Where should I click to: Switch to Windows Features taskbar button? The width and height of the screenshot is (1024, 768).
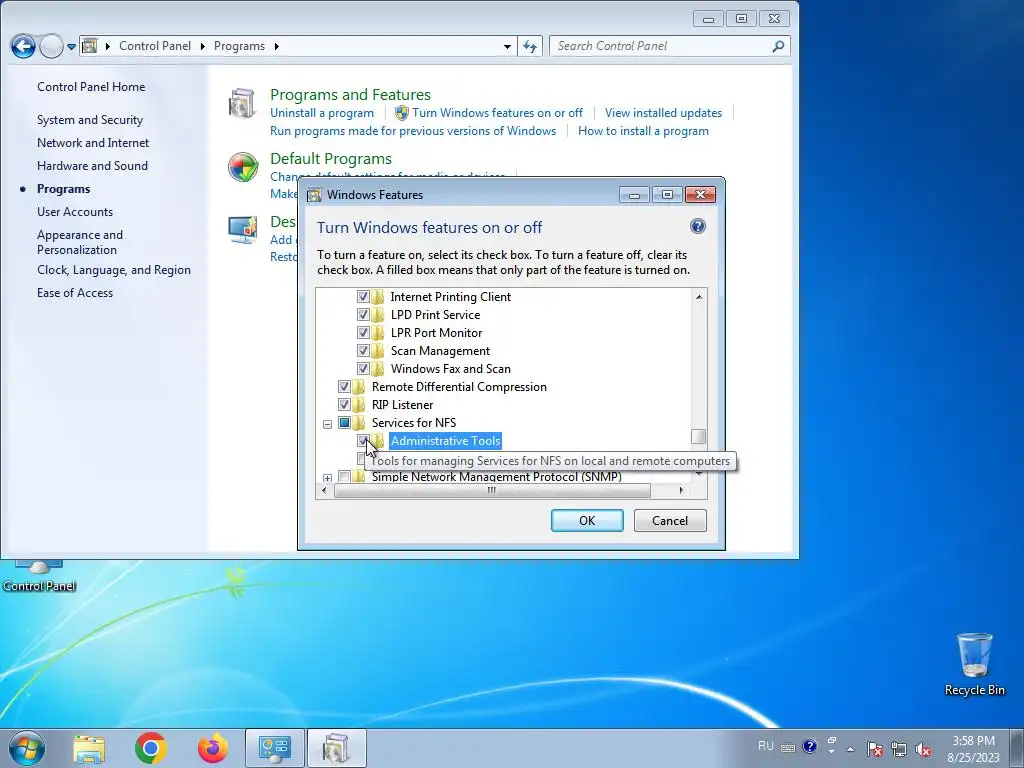point(336,748)
